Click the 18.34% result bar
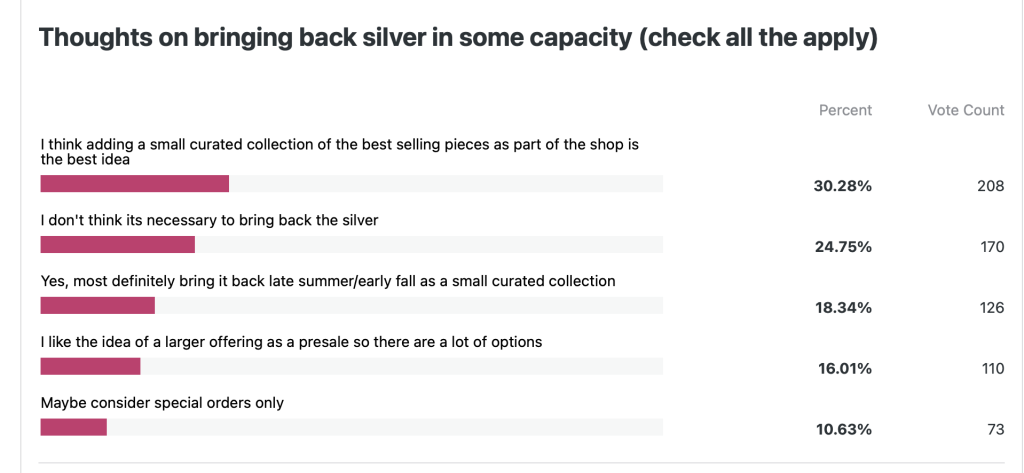 tap(97, 306)
